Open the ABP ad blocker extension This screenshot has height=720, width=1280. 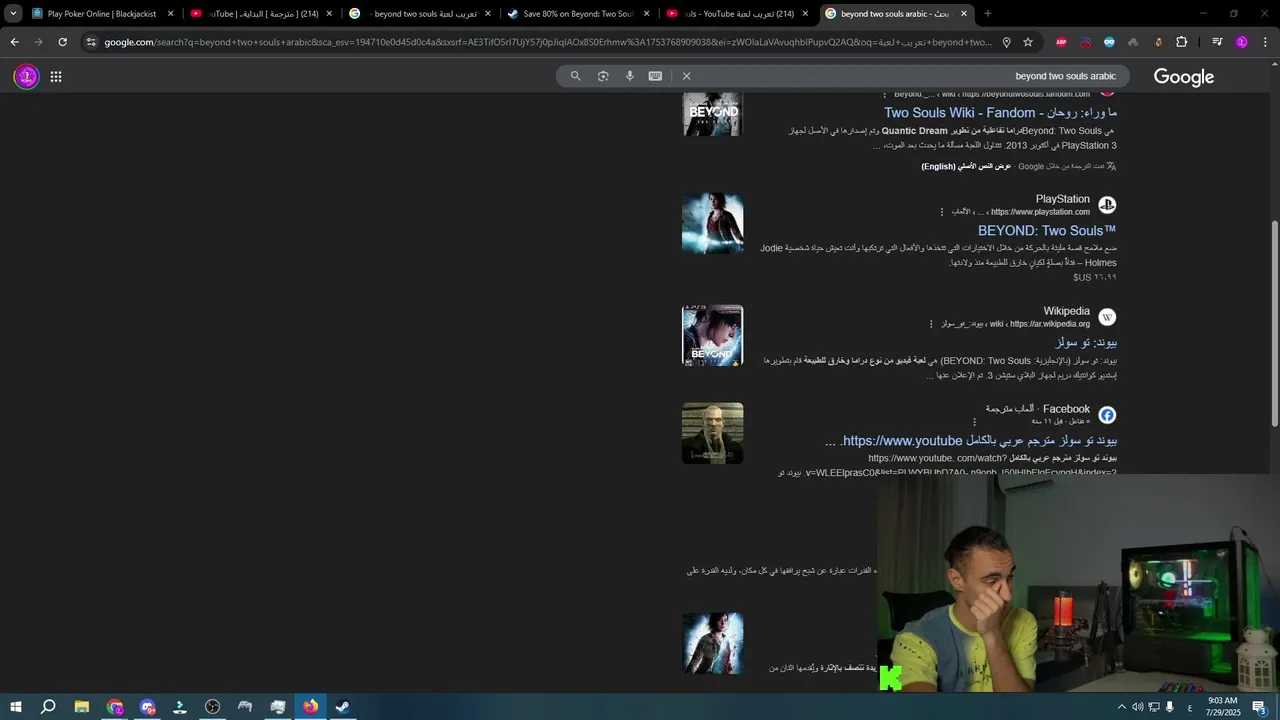(1061, 42)
